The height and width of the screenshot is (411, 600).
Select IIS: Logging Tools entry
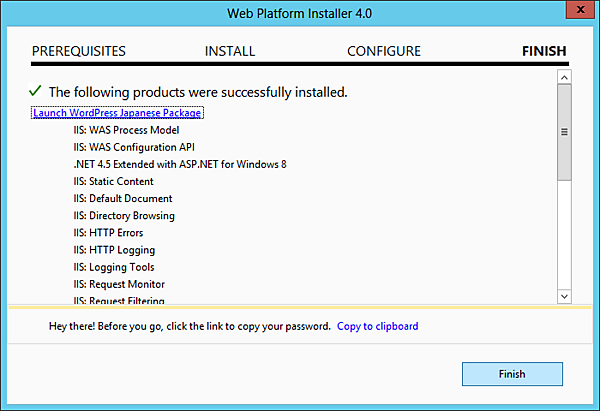click(113, 267)
